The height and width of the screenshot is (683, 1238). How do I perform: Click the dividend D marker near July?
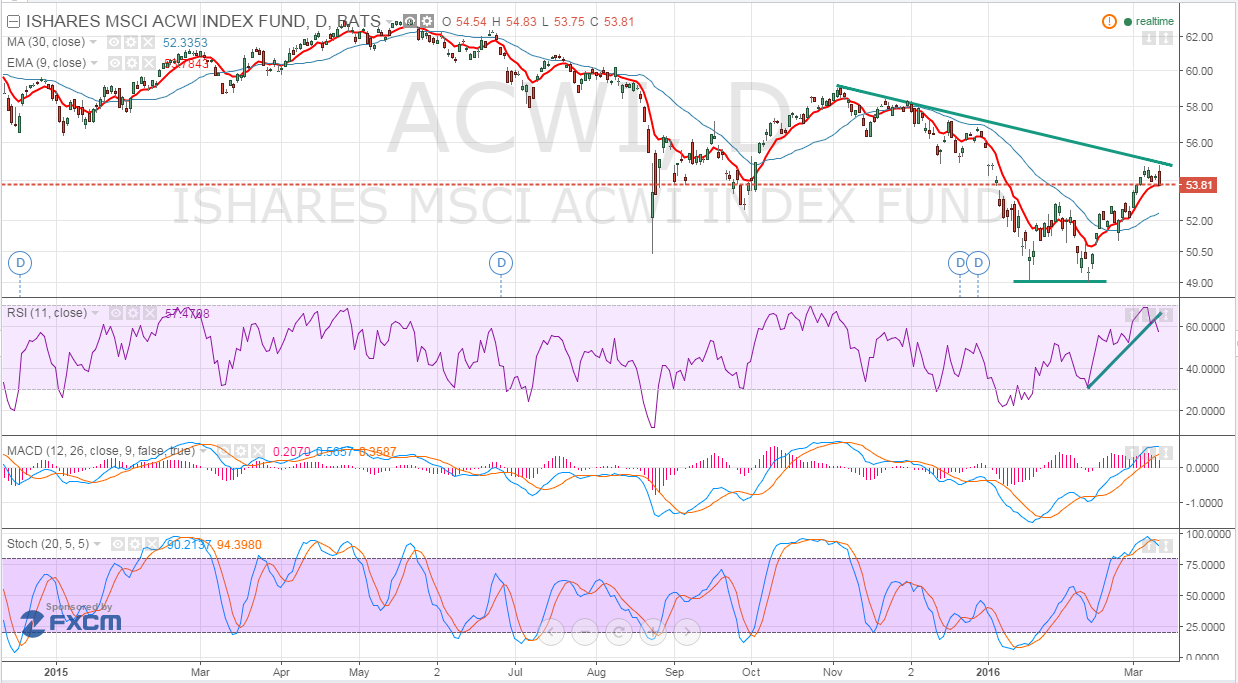[x=500, y=263]
